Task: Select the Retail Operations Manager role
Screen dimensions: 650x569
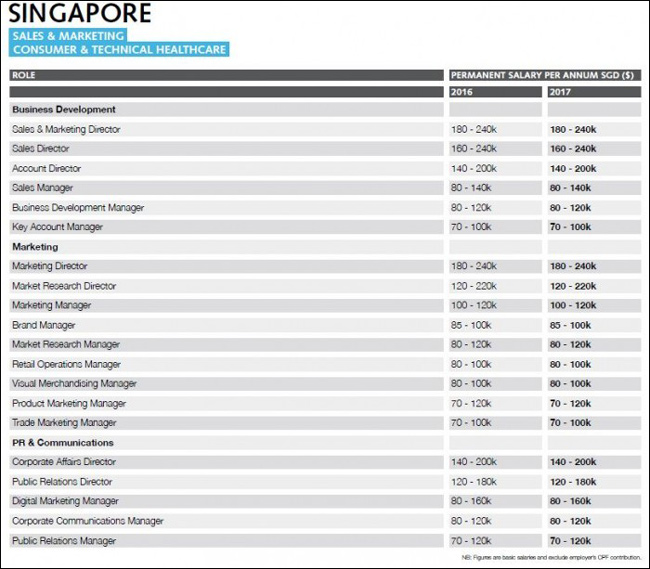Action: pos(66,364)
